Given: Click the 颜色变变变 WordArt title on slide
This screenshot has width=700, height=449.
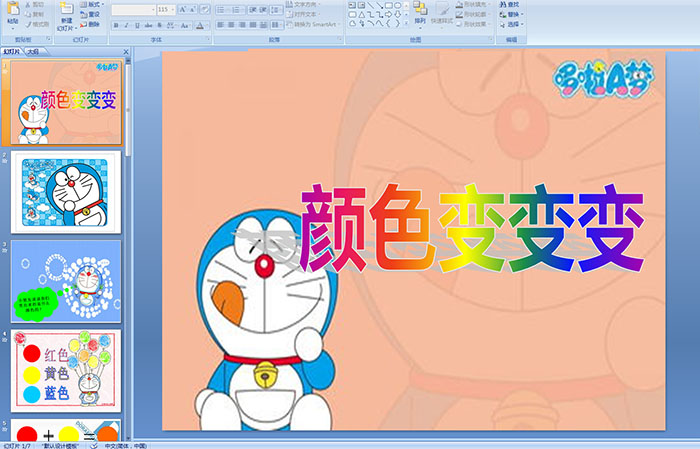Looking at the screenshot, I should click(472, 228).
